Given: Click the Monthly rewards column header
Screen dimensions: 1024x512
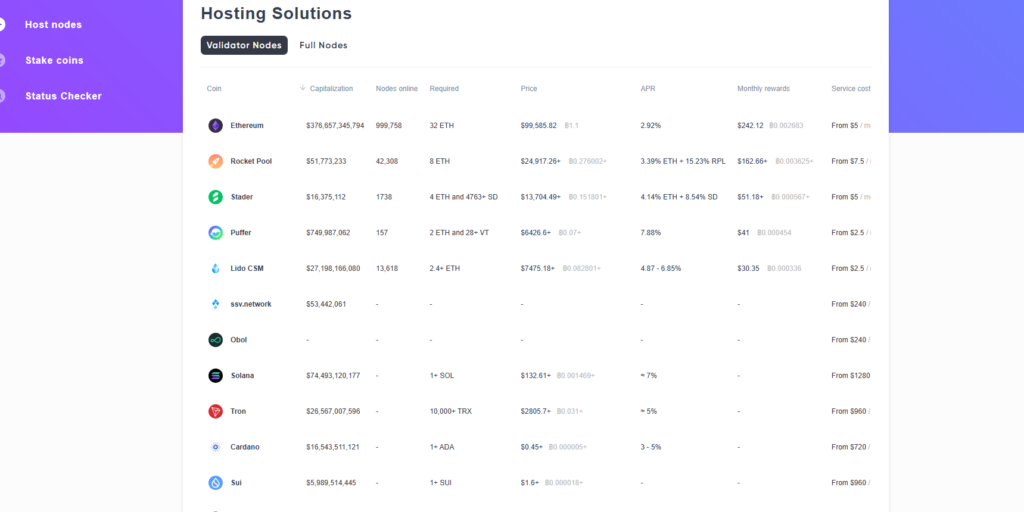Looking at the screenshot, I should pos(763,89).
